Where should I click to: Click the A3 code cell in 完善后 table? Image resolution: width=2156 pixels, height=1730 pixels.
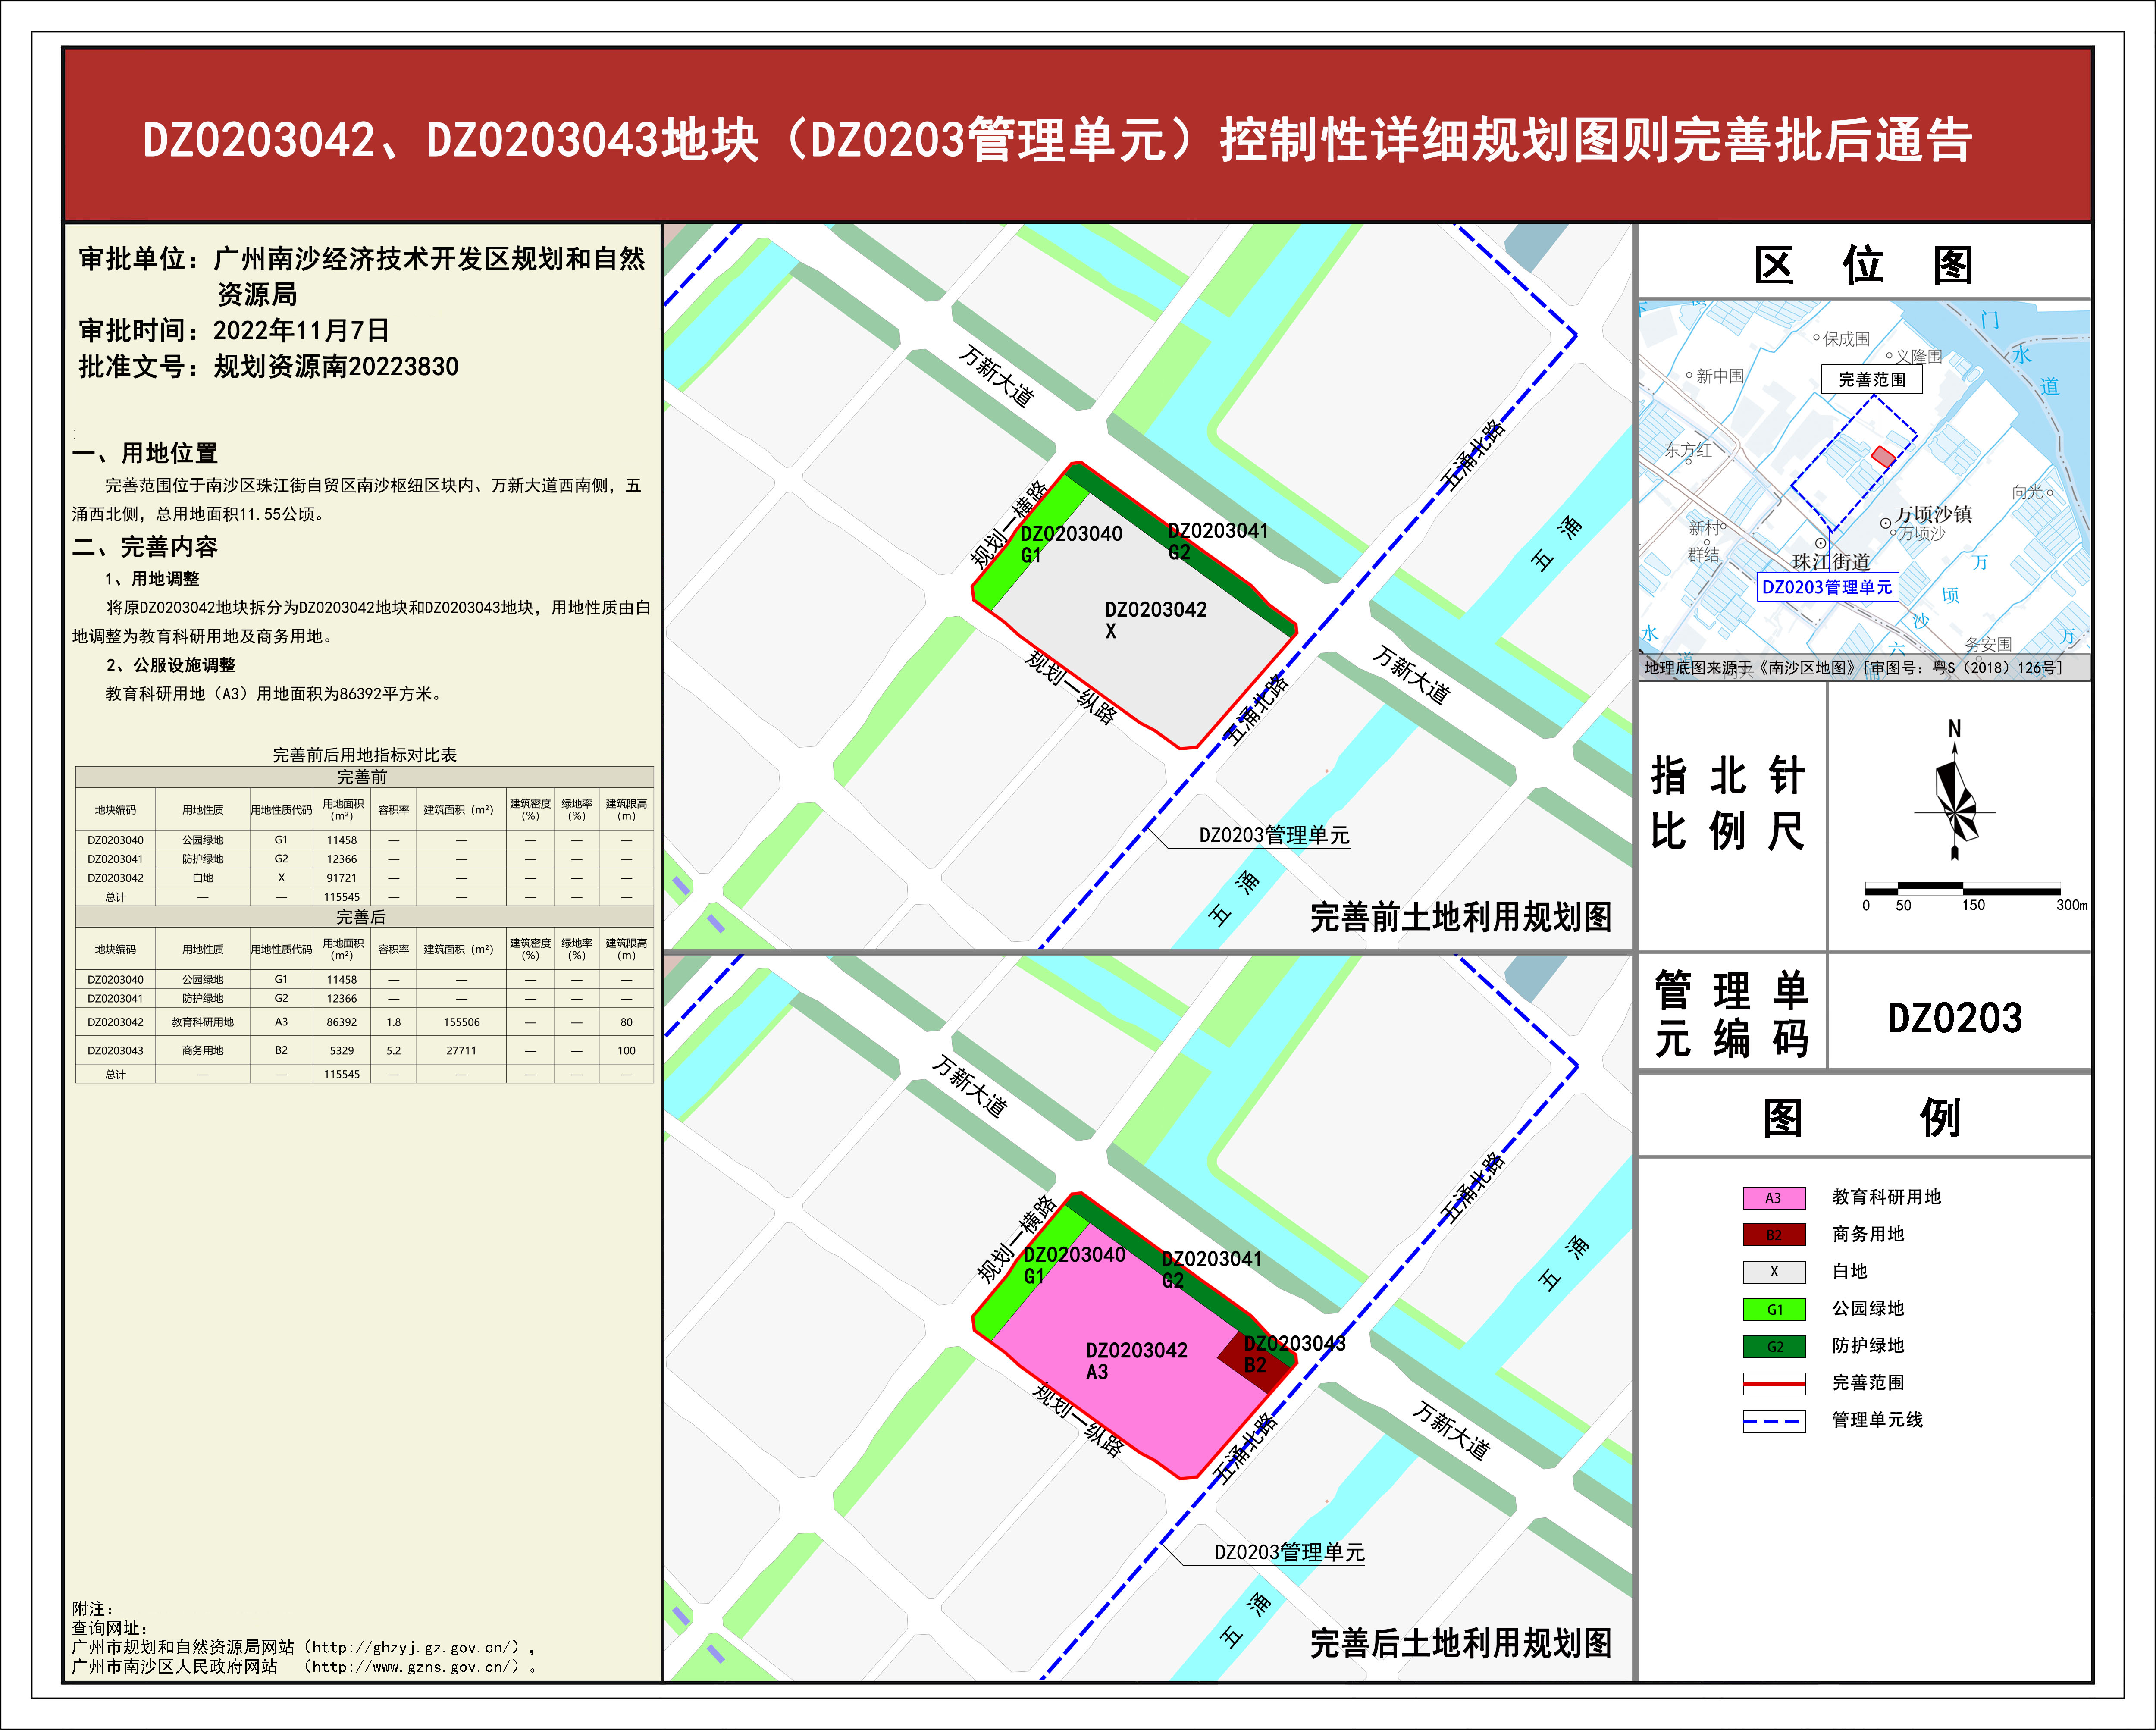(282, 1022)
